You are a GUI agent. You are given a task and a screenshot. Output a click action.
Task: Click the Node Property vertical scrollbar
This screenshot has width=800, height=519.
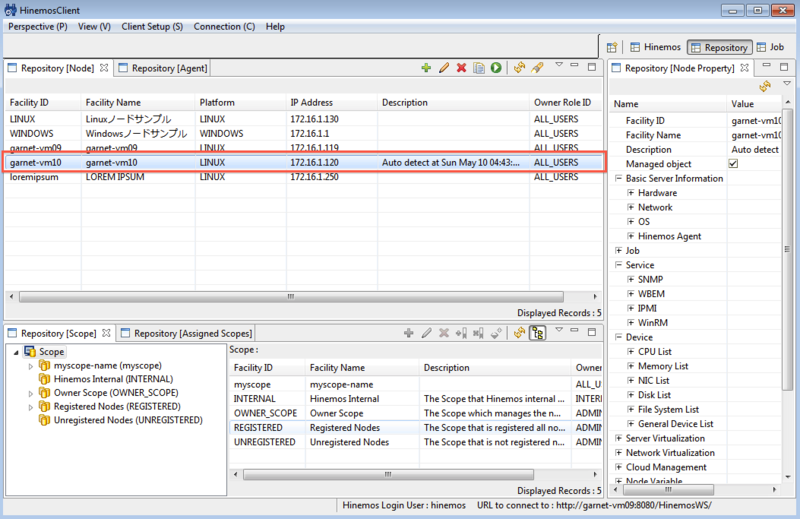click(x=788, y=250)
